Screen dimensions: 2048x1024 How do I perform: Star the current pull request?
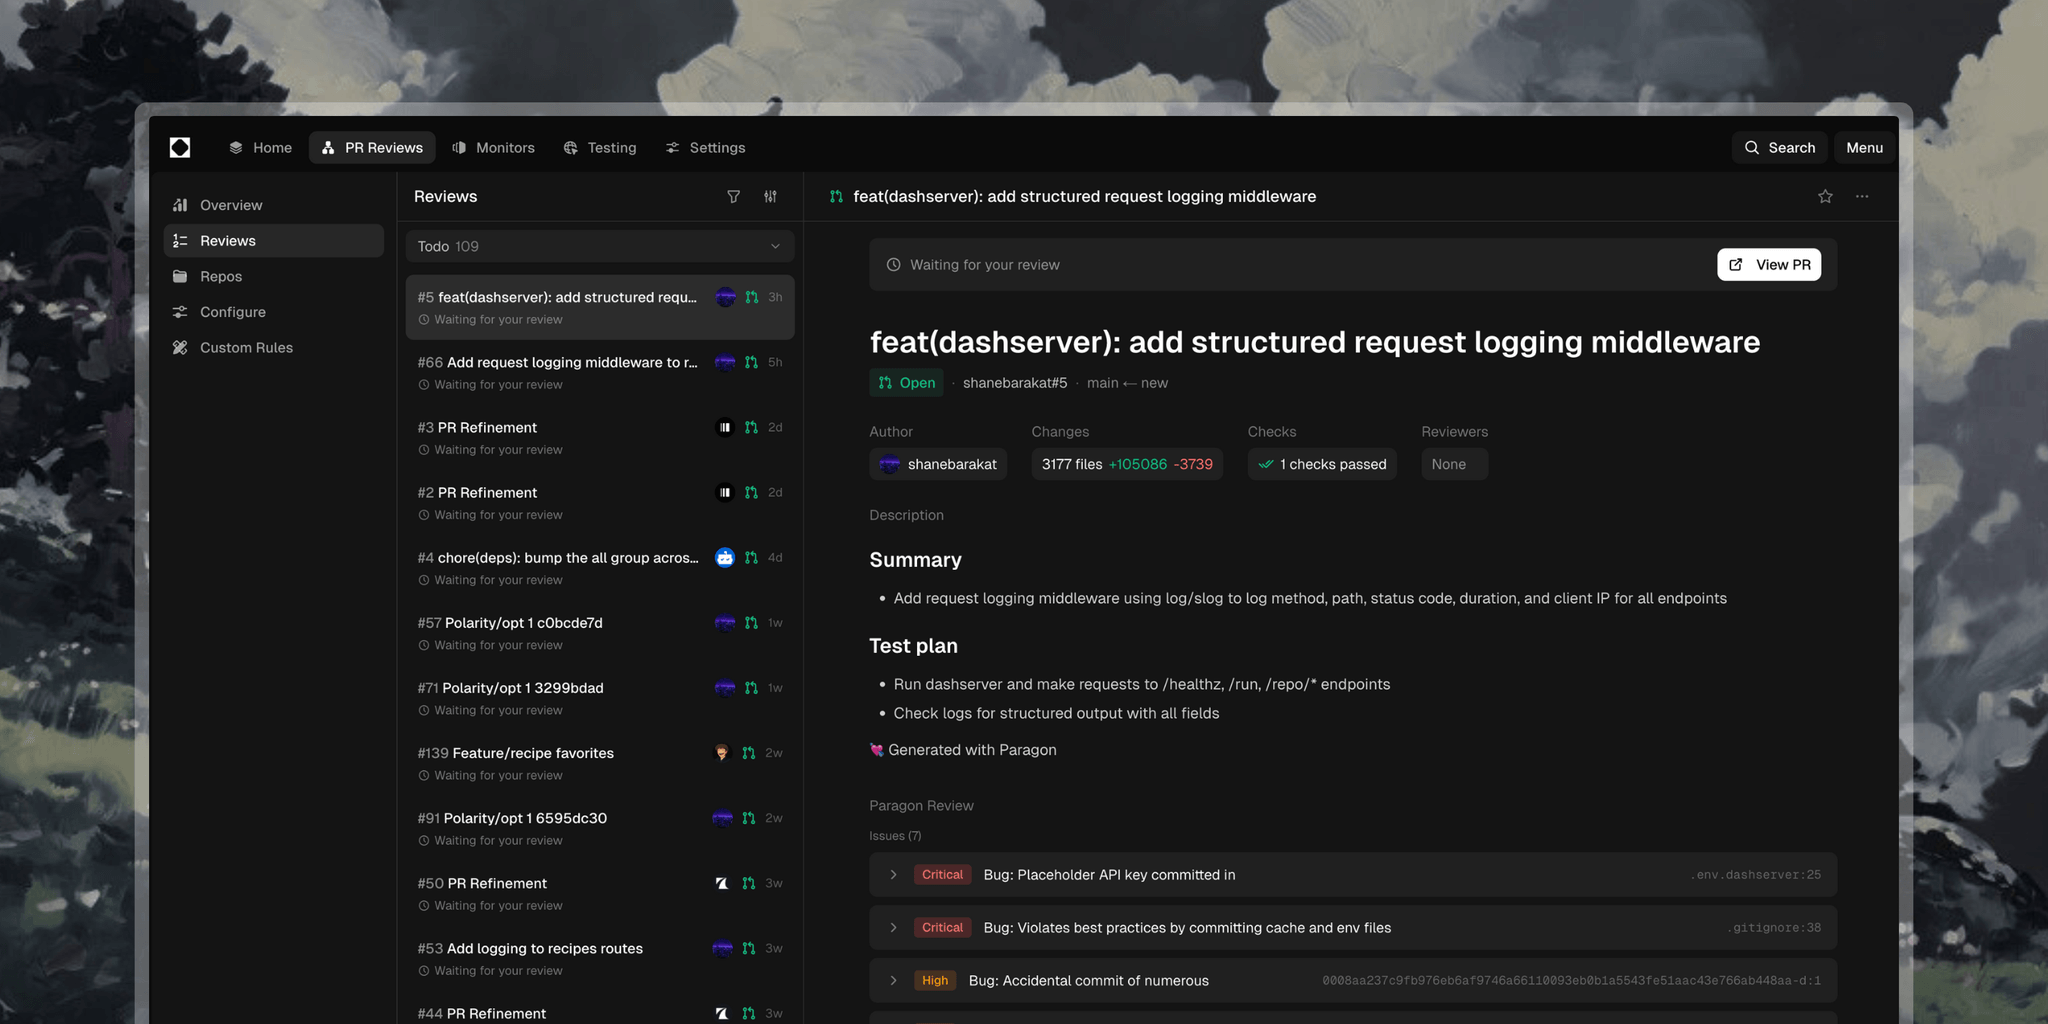click(x=1825, y=196)
